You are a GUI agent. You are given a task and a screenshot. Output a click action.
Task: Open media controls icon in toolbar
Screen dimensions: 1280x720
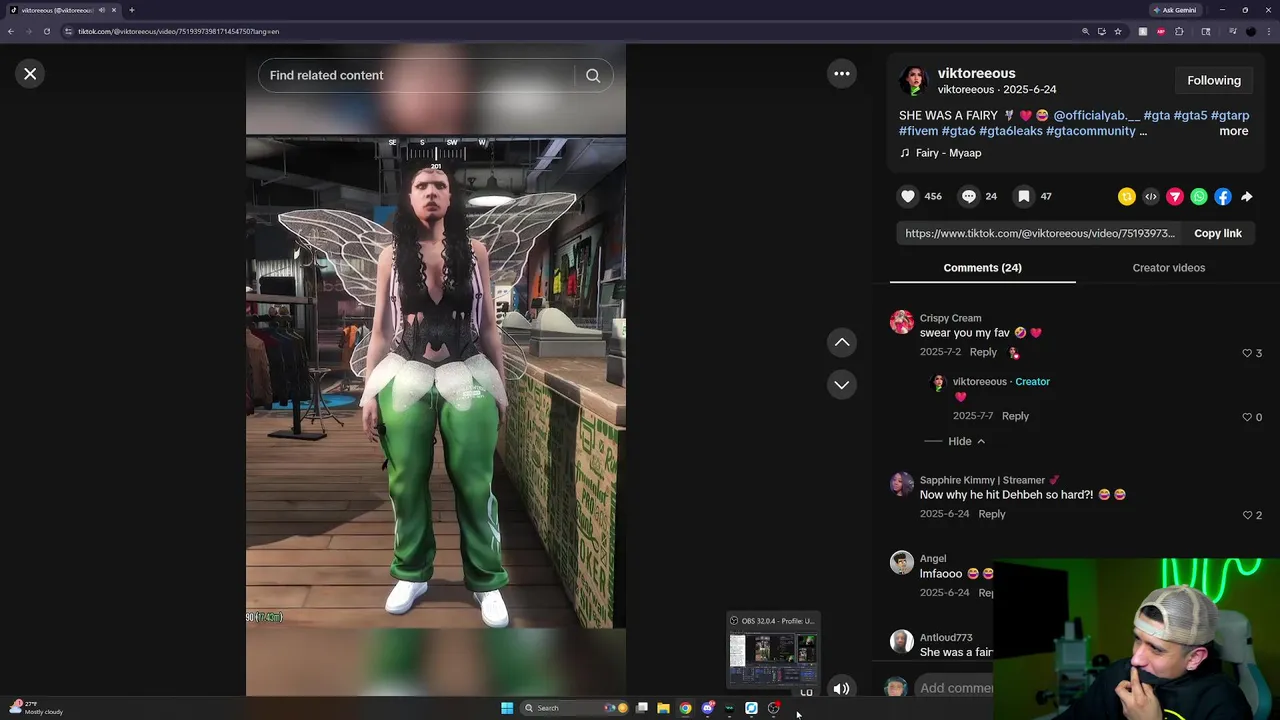point(1233,31)
